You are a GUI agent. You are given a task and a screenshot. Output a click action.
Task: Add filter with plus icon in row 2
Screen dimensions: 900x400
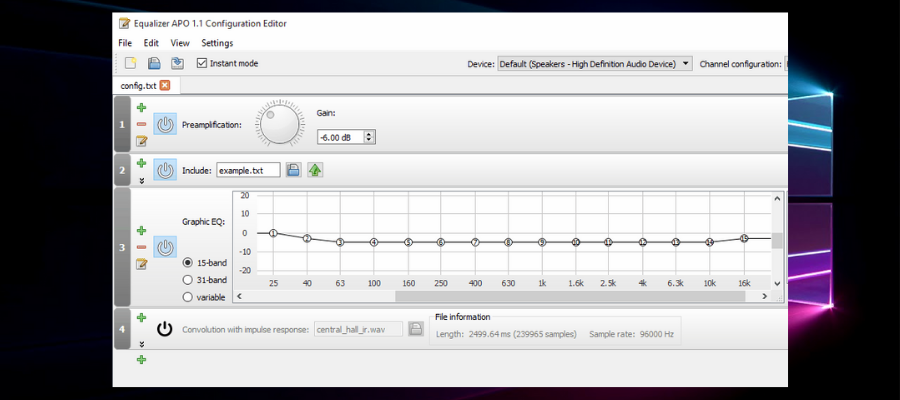[x=141, y=163]
